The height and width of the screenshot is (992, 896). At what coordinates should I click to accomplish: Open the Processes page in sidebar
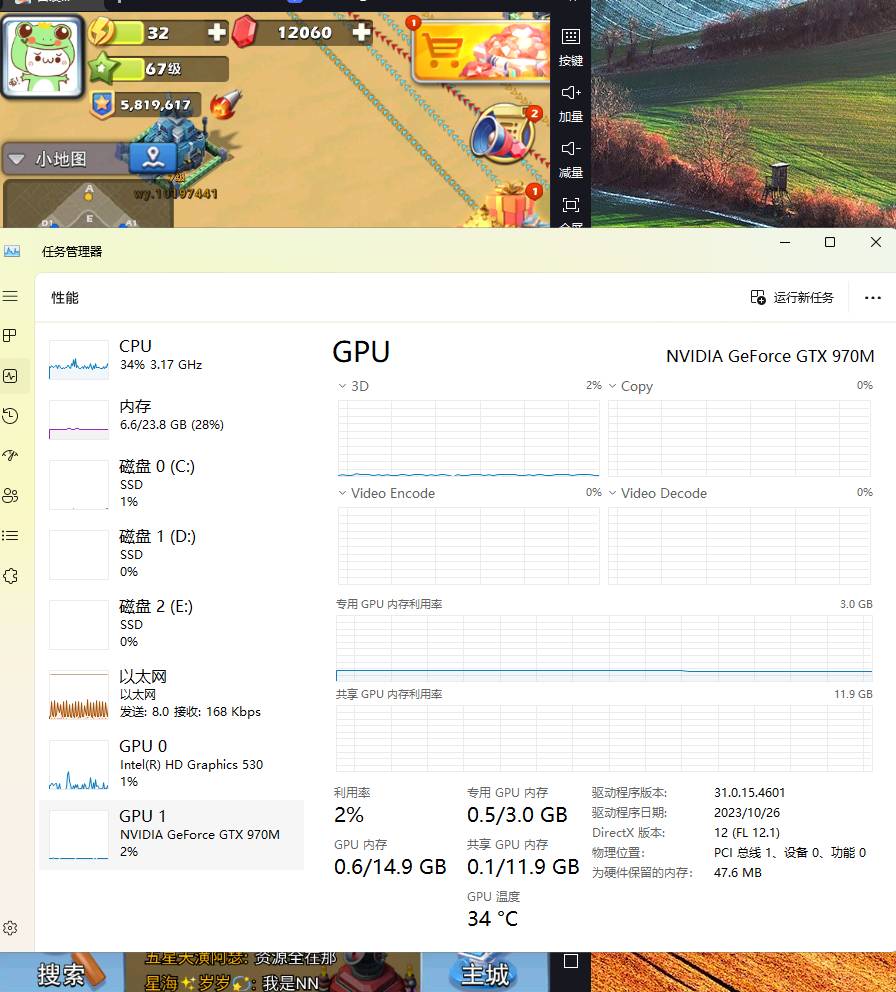point(10,336)
